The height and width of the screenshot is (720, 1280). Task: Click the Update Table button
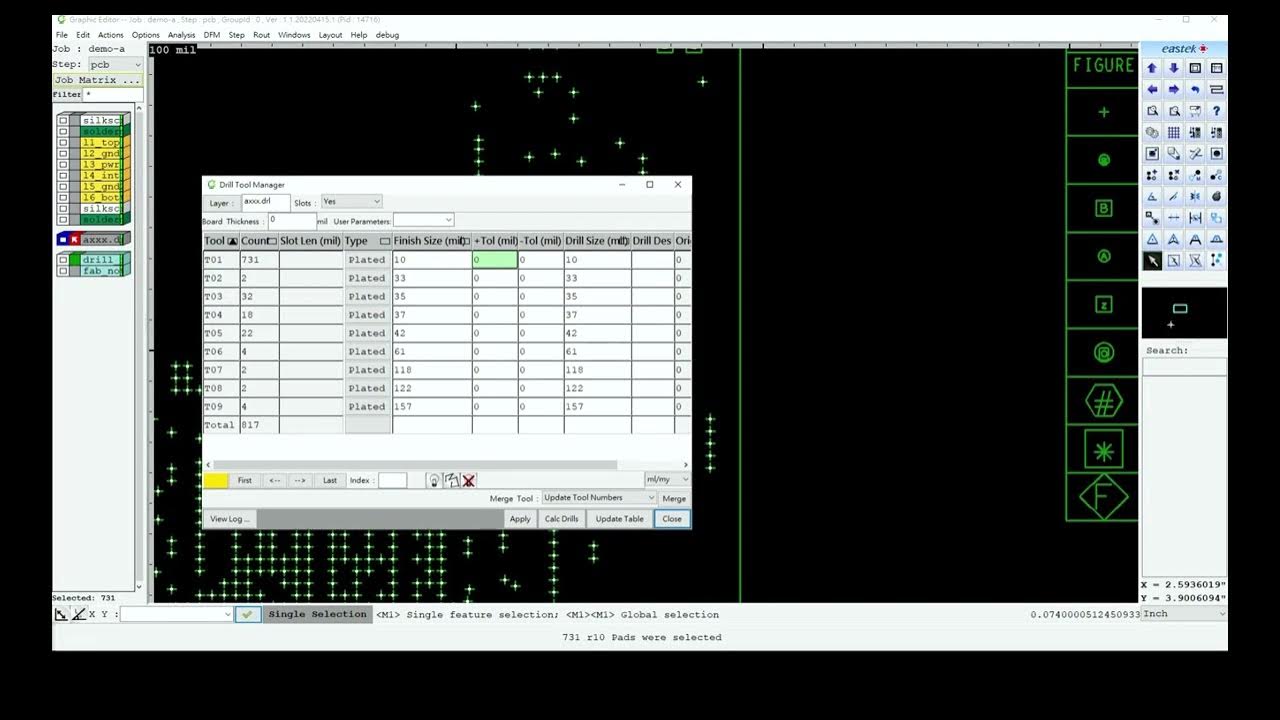[620, 519]
